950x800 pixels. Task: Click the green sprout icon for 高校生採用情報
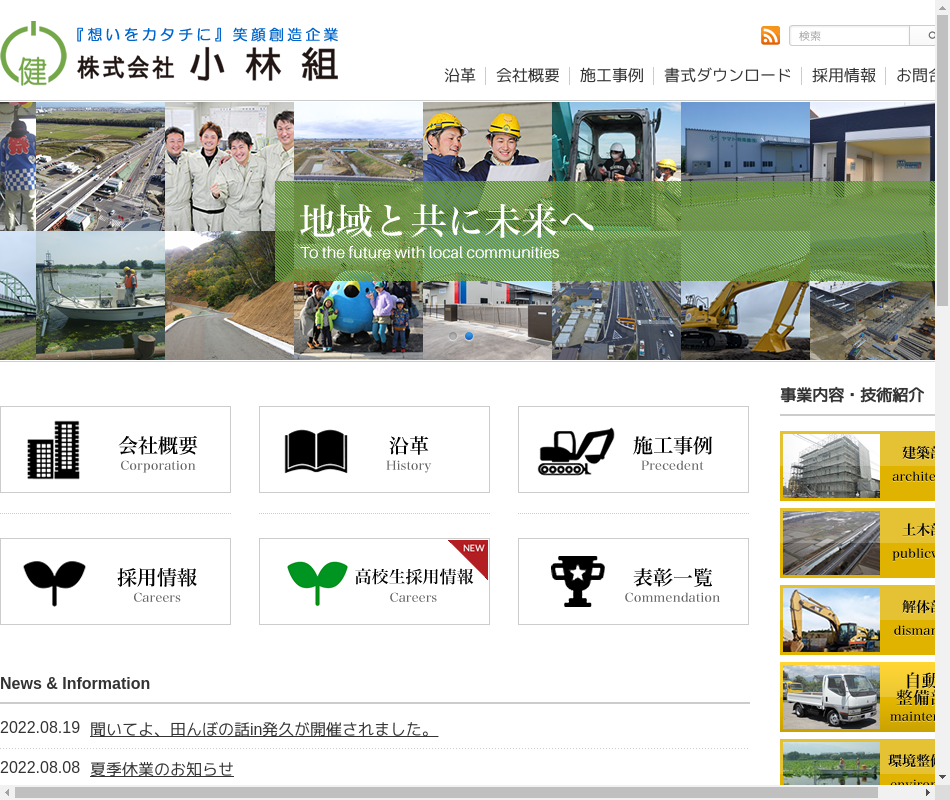(x=317, y=581)
